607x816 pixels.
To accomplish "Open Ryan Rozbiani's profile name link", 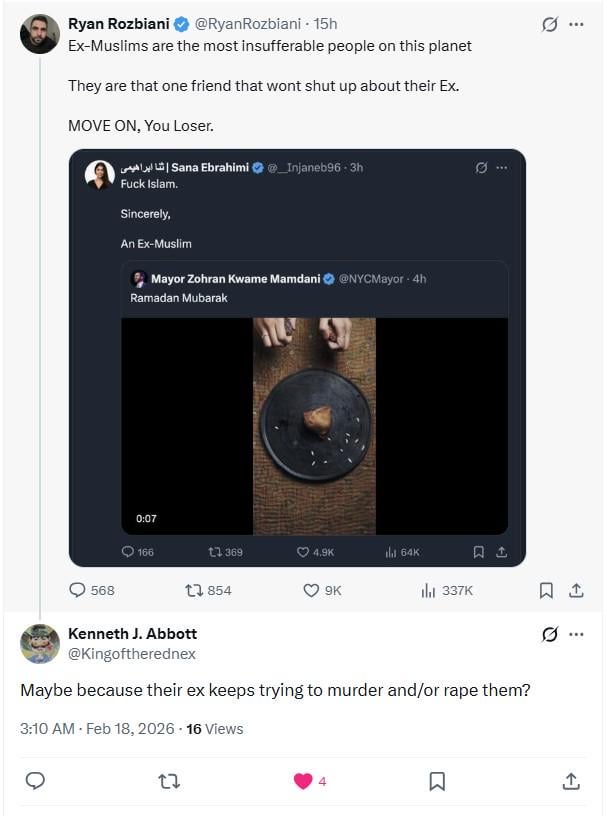I will point(118,24).
